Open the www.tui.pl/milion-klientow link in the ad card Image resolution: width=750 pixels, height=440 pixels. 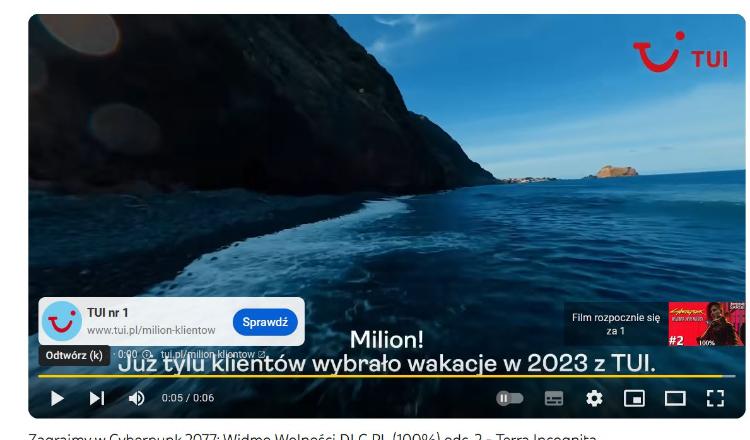pyautogui.click(x=151, y=330)
